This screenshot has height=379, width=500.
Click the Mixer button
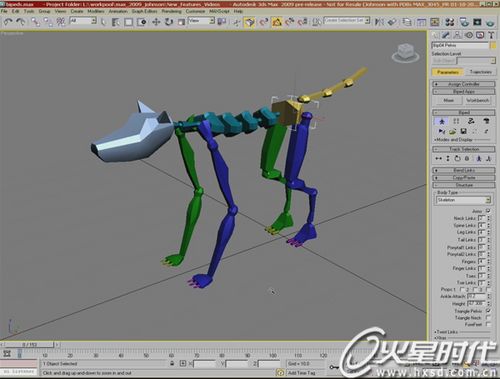coord(448,100)
